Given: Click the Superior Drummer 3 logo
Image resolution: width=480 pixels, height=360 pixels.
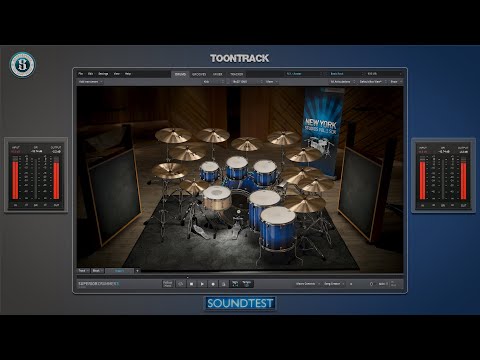Looking at the screenshot, I should [x=99, y=284].
